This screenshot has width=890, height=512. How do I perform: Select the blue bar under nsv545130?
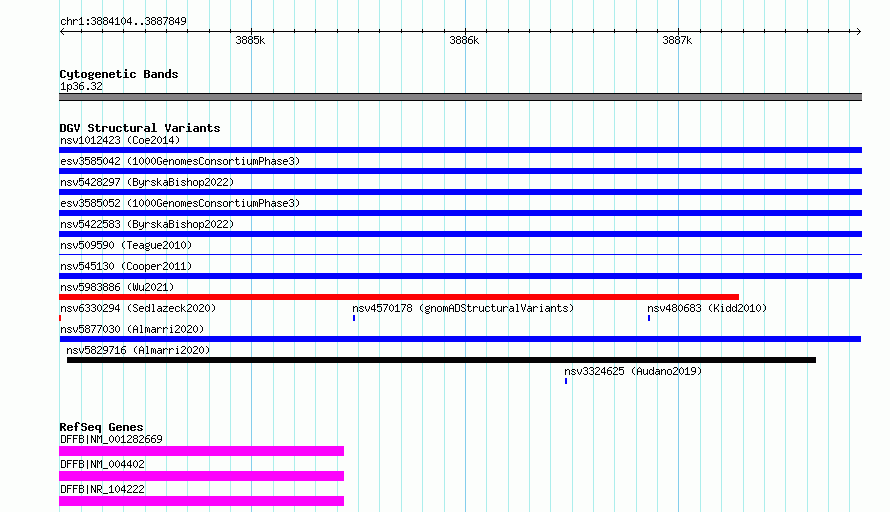tap(460, 276)
